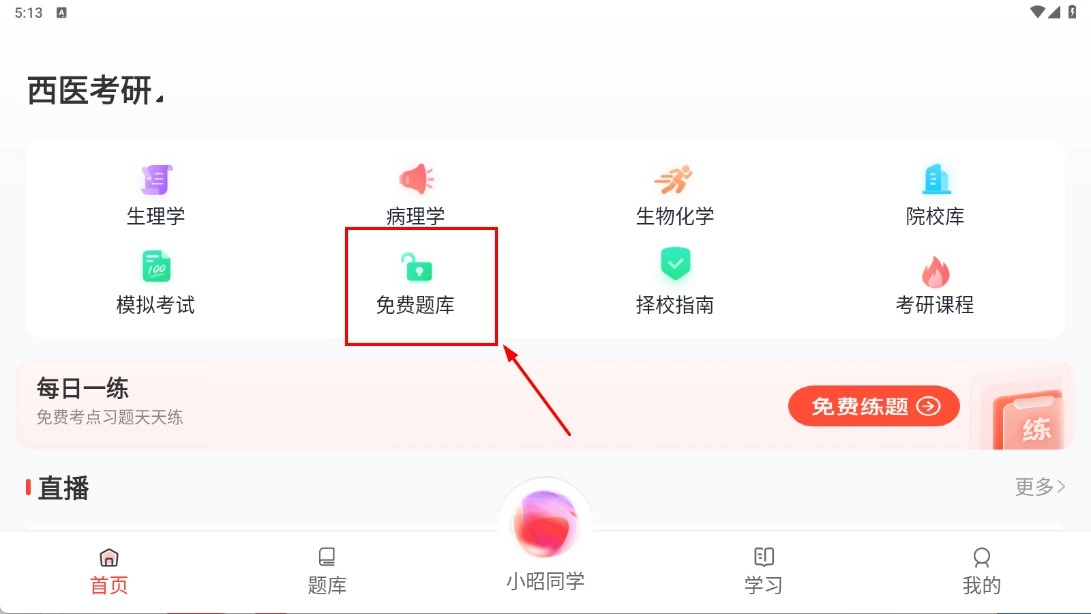
Task: Open the 每日一练 banner
Action: click(x=546, y=405)
